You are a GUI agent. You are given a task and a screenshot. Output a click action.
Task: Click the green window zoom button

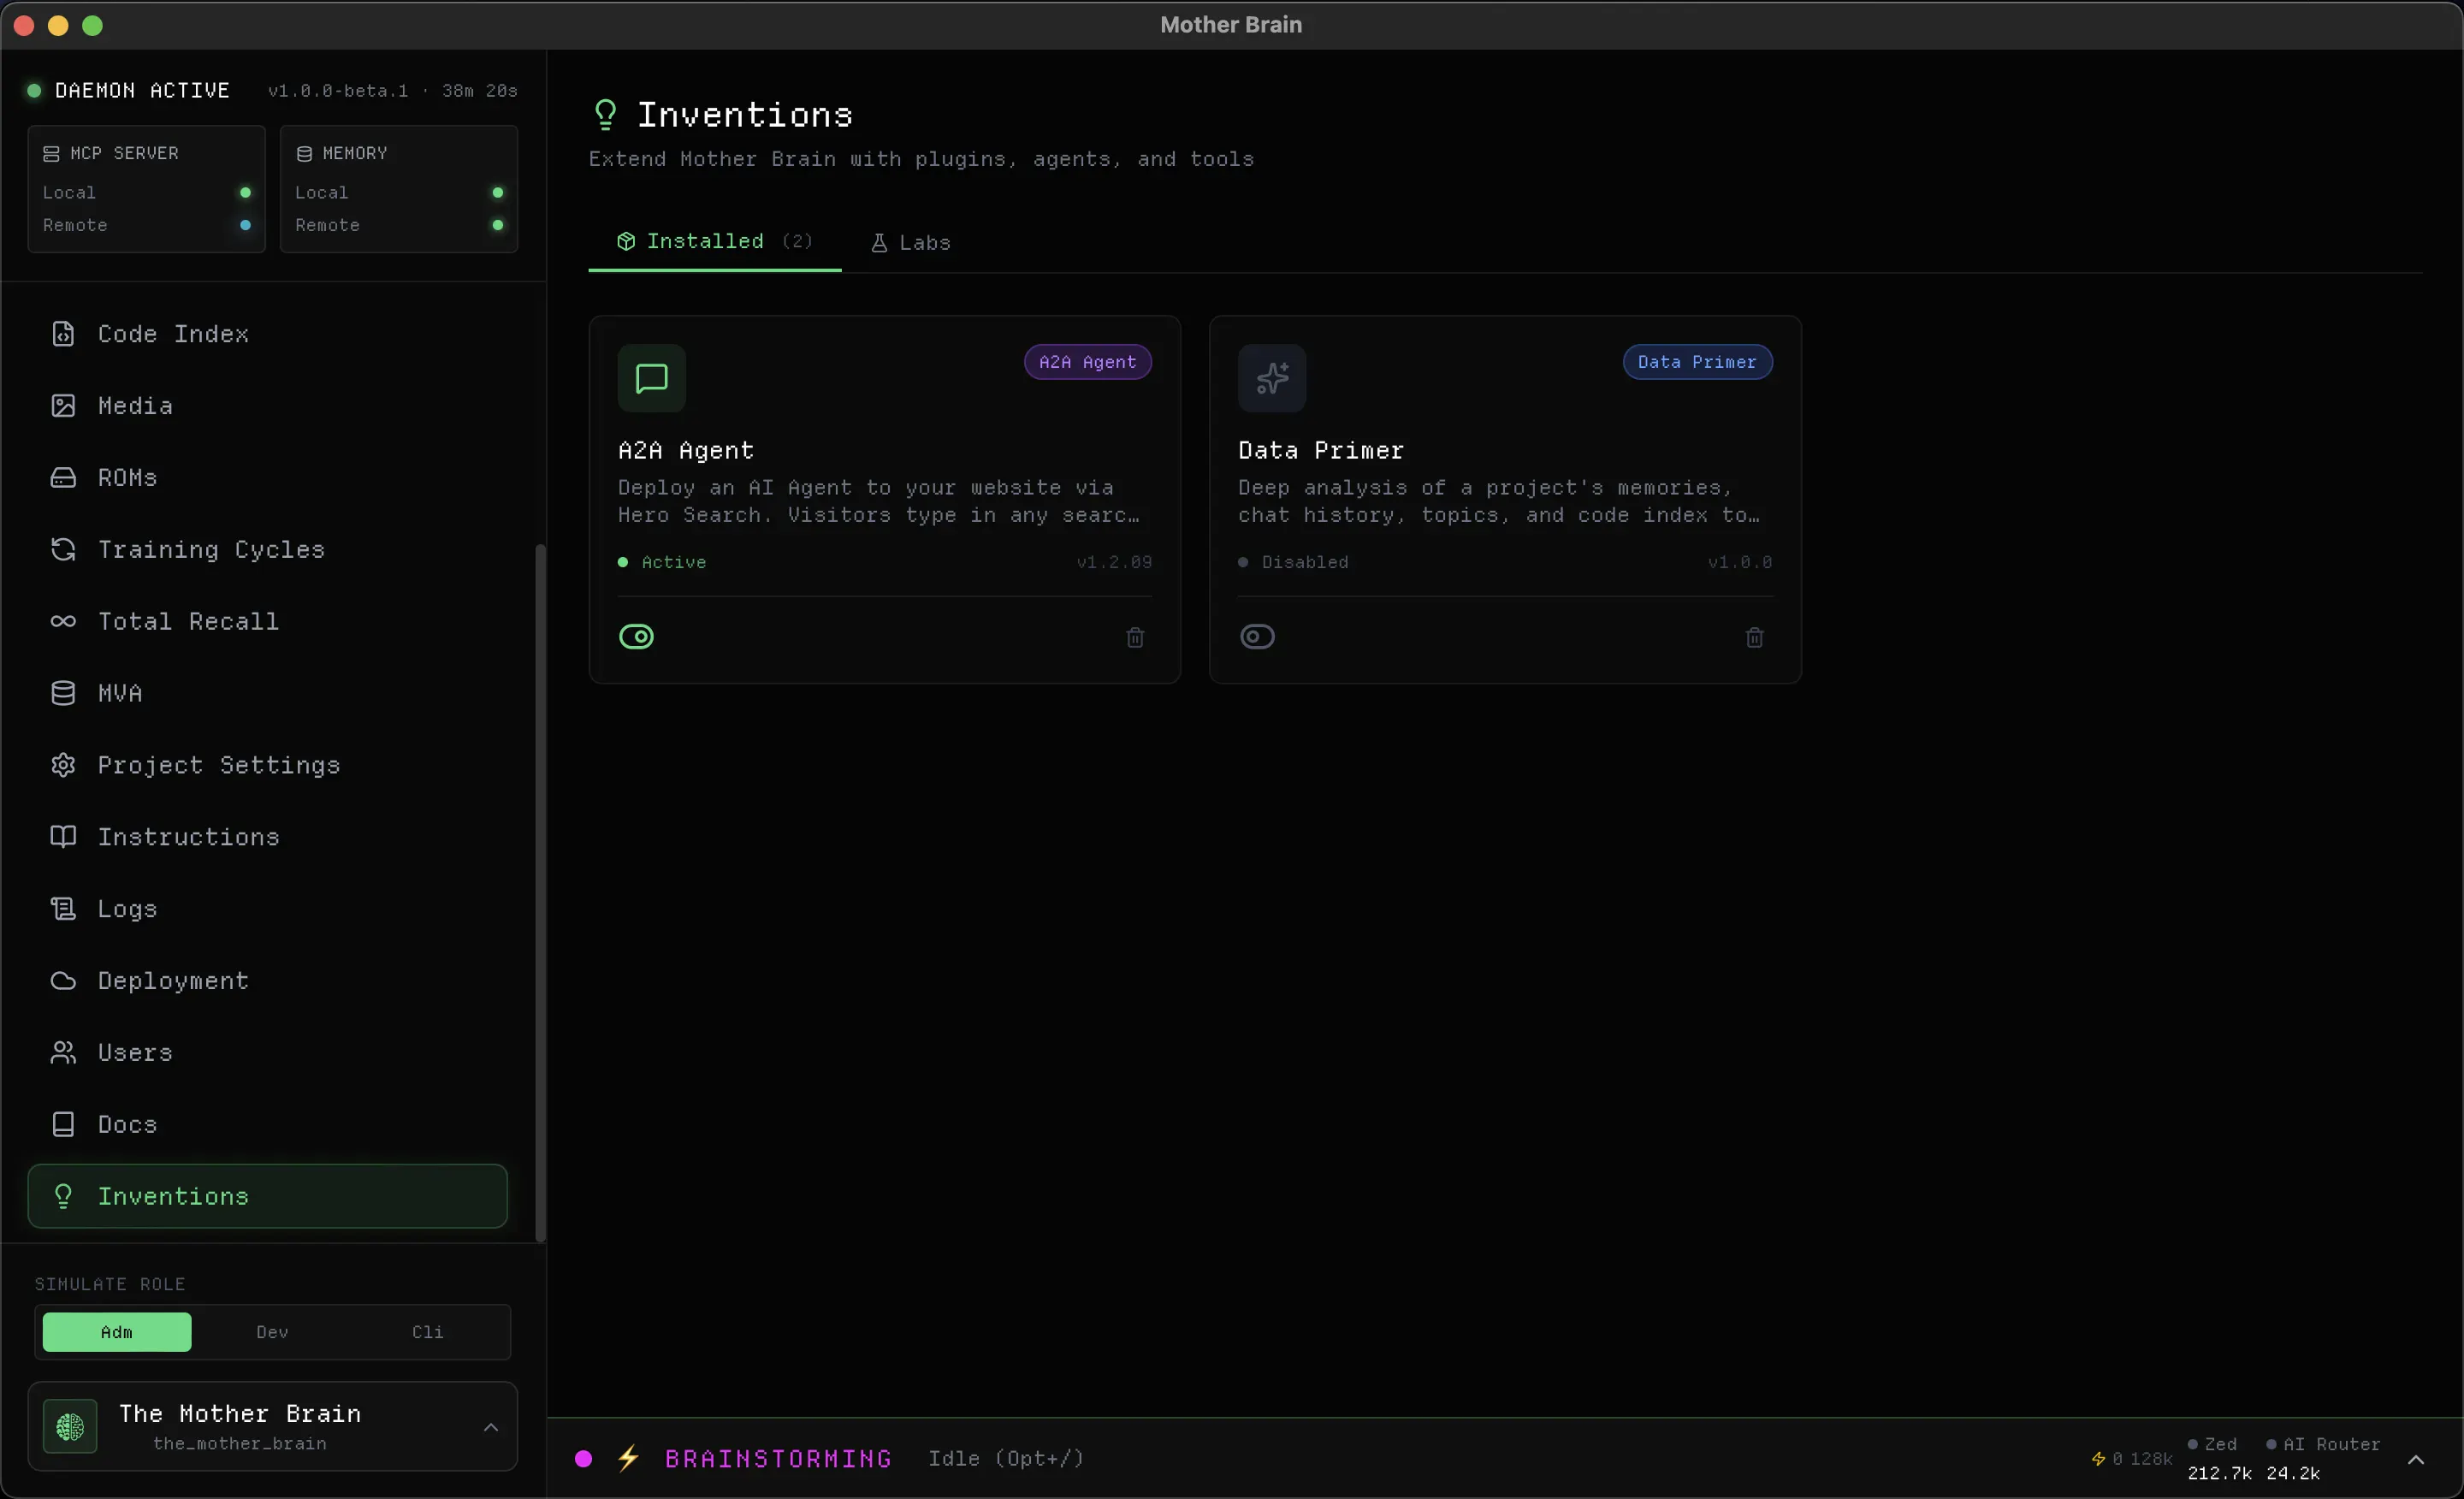(92, 26)
